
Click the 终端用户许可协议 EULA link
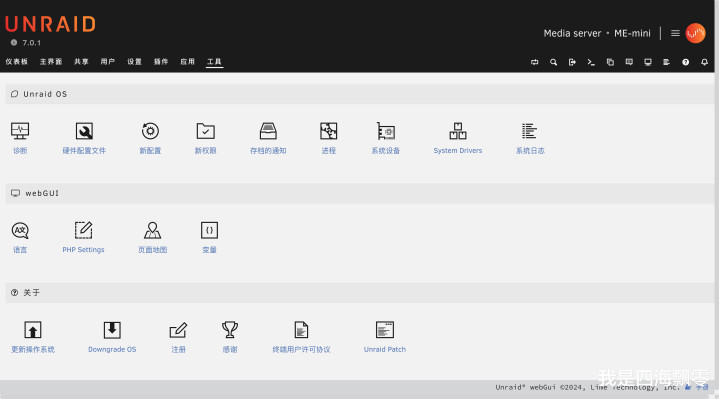(301, 349)
